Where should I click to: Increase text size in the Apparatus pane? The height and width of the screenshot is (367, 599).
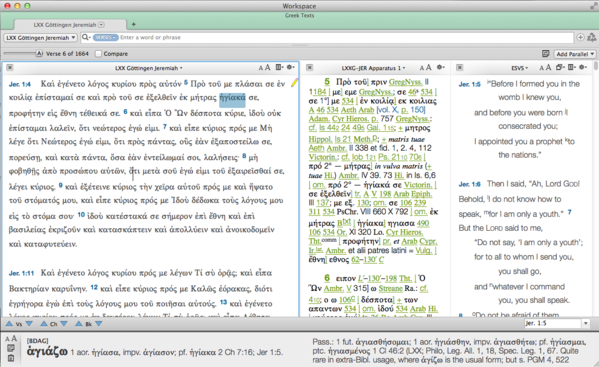click(429, 68)
